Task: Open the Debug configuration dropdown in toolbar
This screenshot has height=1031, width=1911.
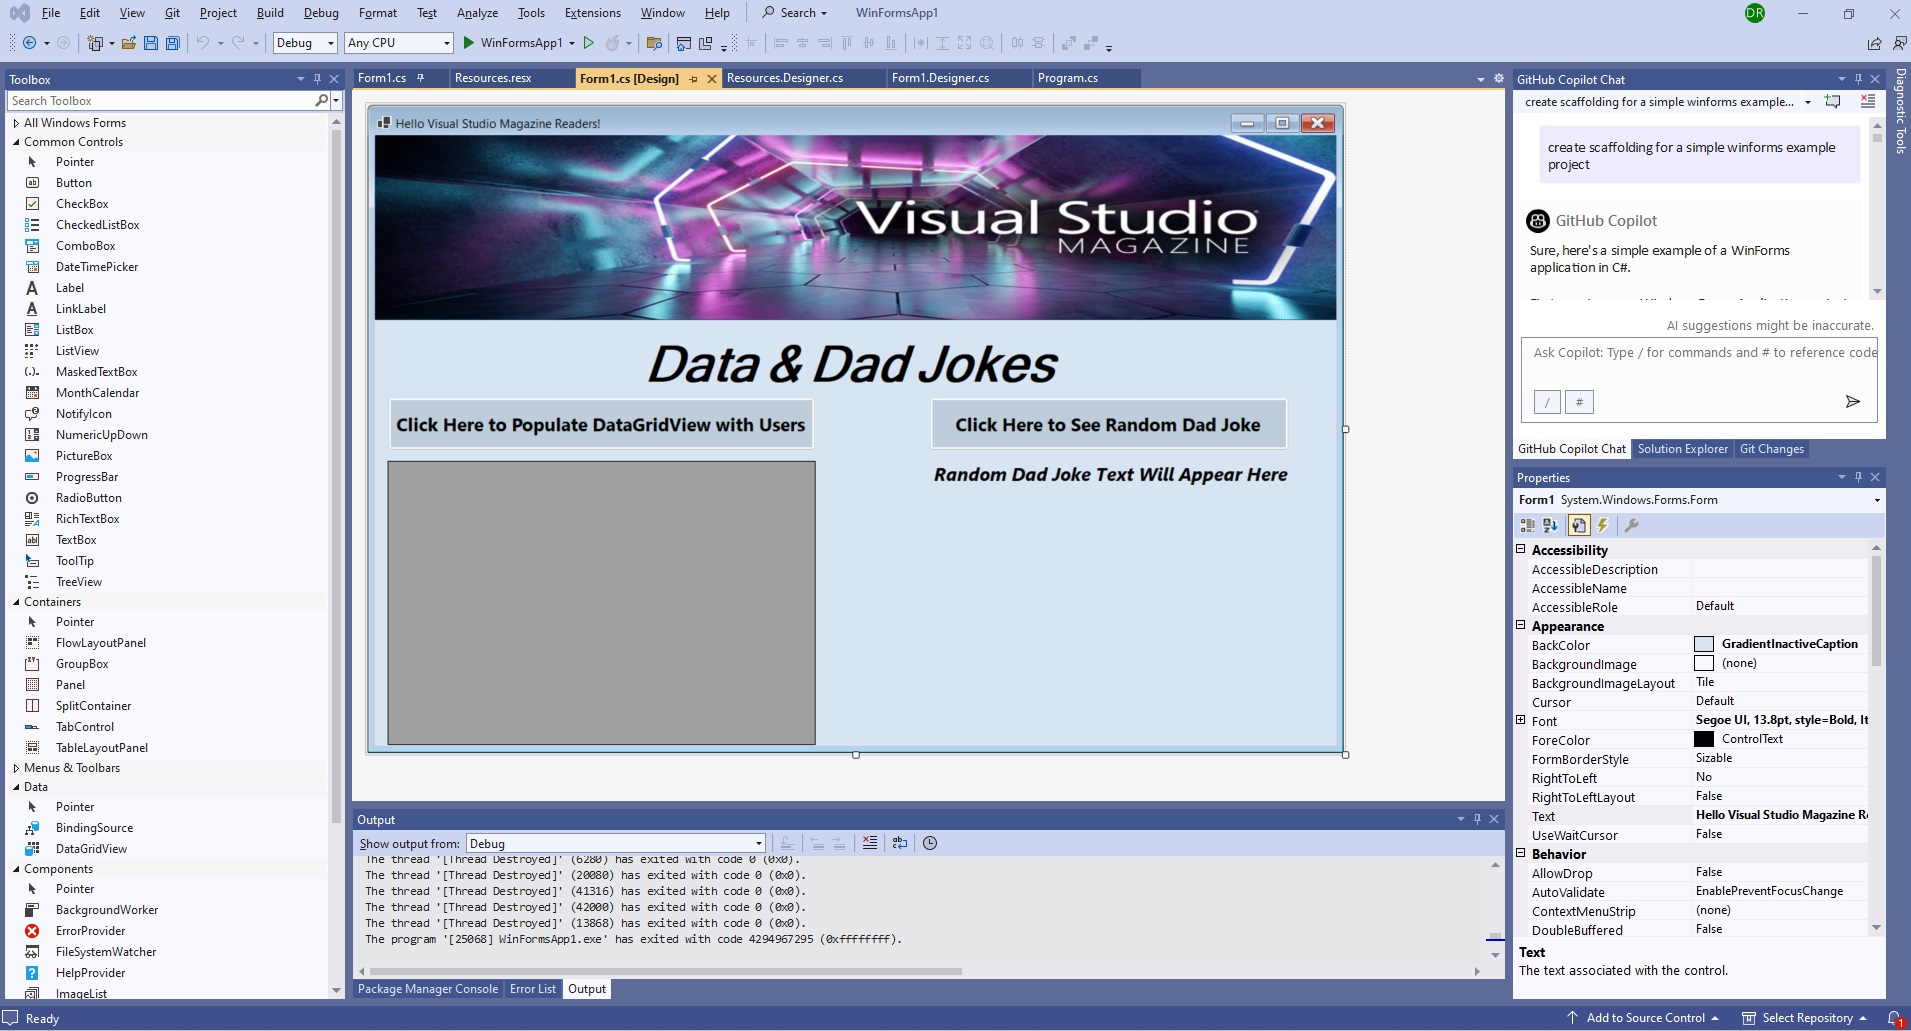Action: pyautogui.click(x=305, y=43)
